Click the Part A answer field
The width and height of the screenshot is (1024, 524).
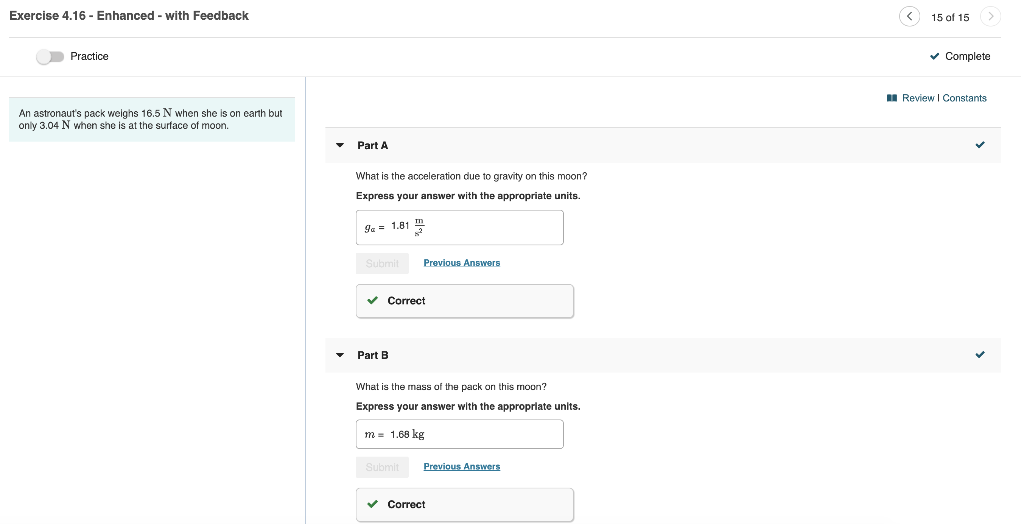(x=460, y=227)
